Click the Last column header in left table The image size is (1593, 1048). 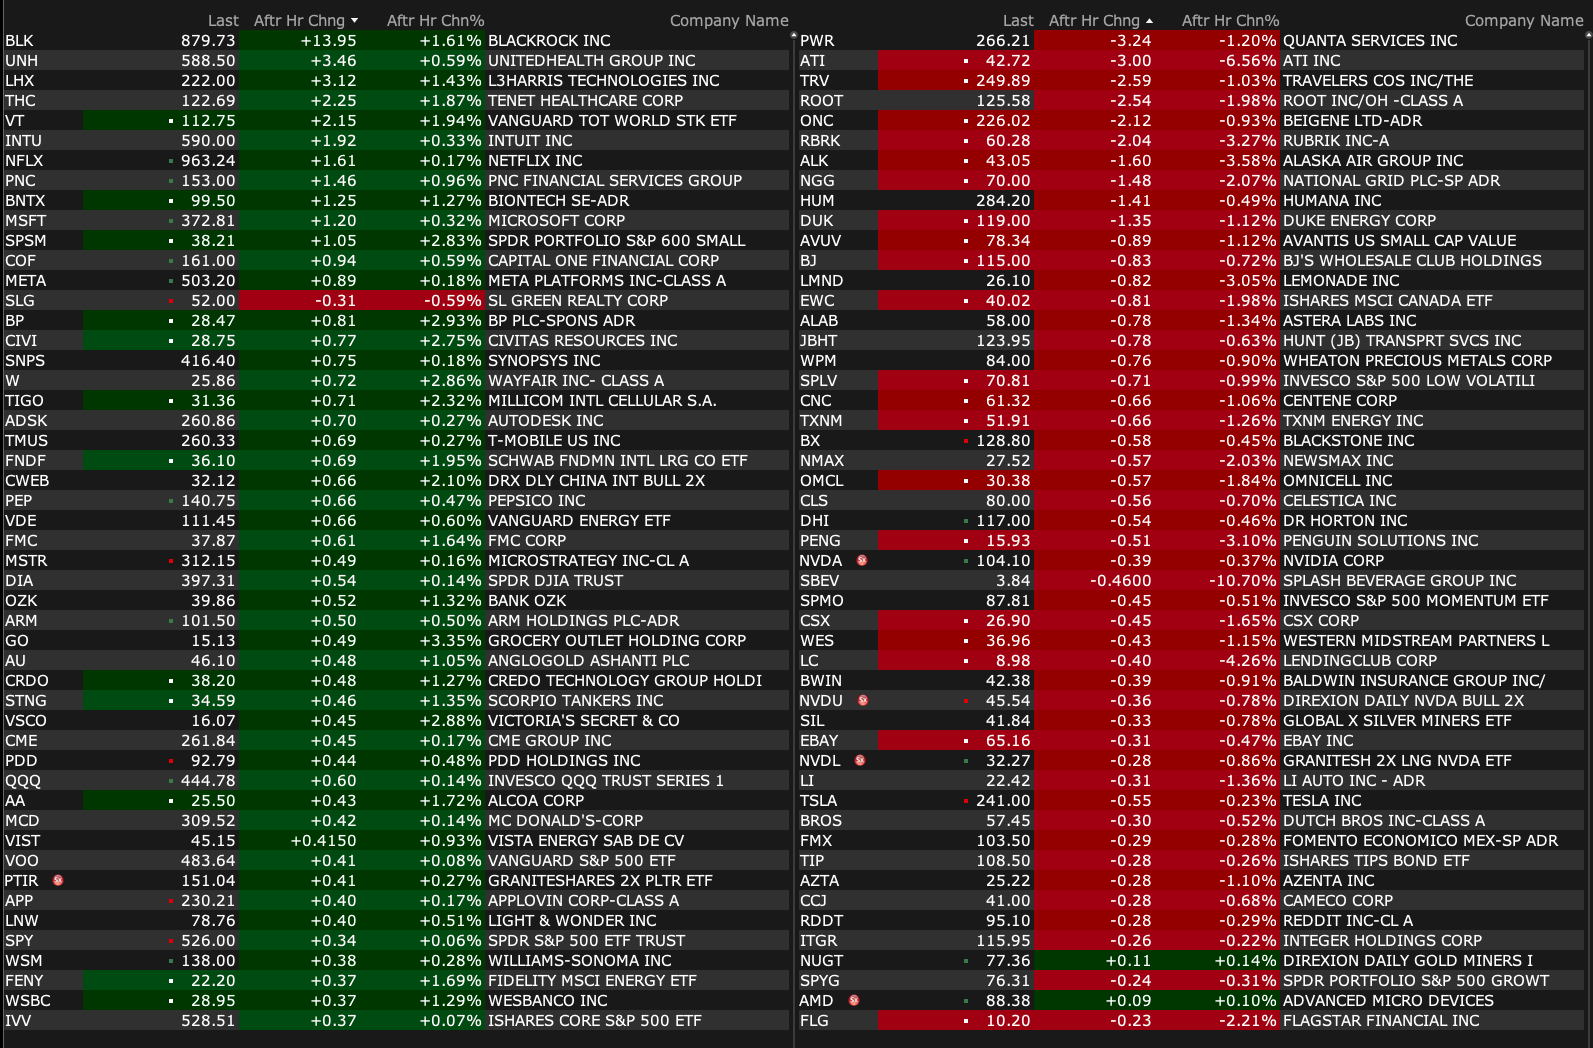pyautogui.click(x=223, y=21)
